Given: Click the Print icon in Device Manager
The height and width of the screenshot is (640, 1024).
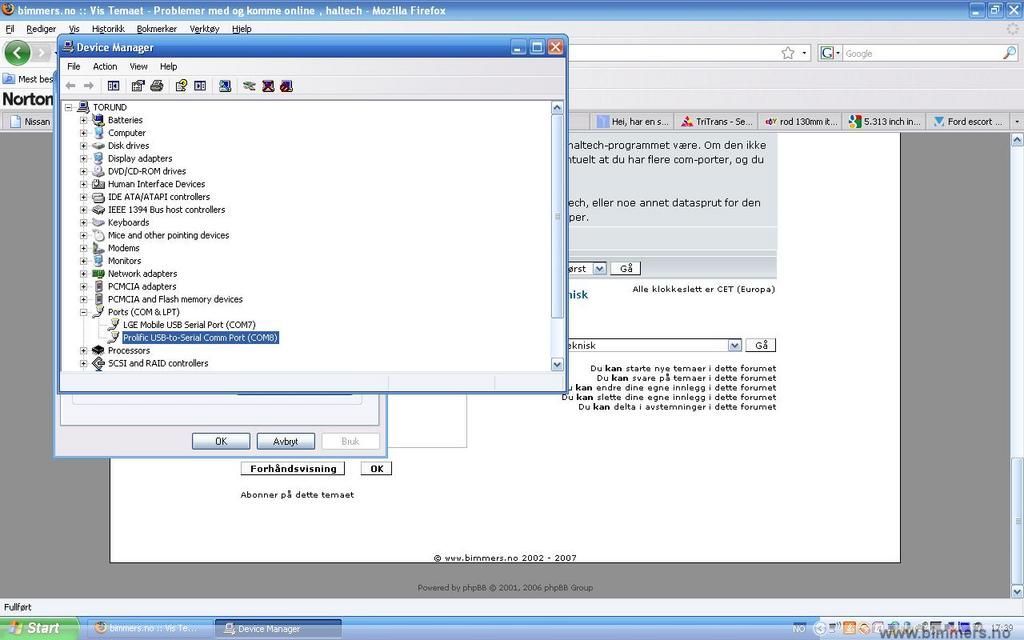Looking at the screenshot, I should pyautogui.click(x=157, y=86).
